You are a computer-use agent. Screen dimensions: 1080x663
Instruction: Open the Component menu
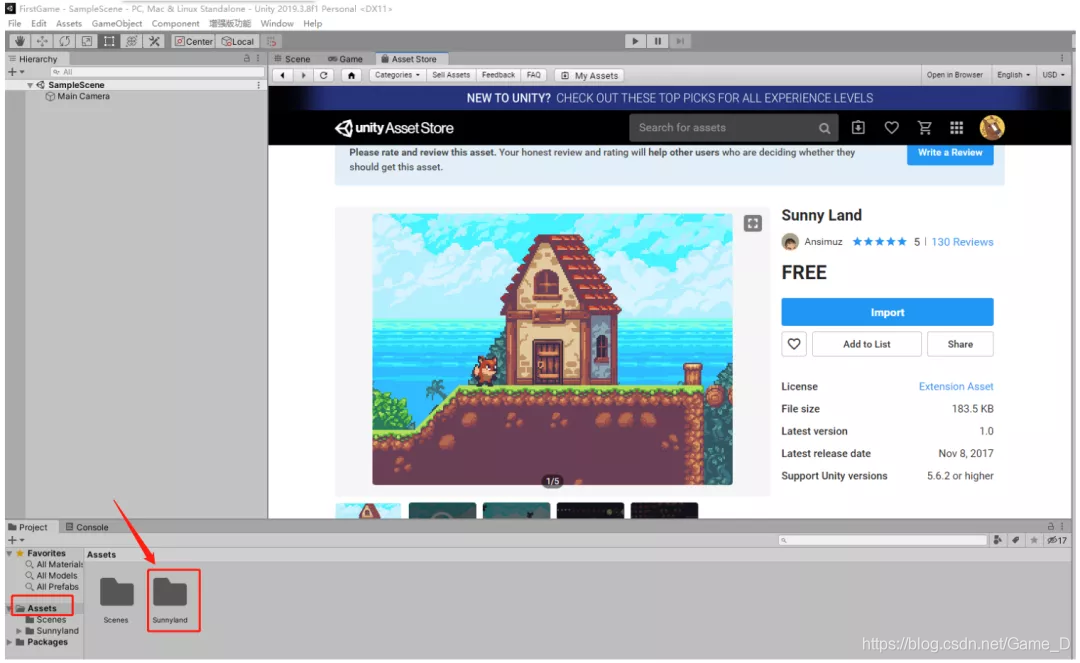175,23
